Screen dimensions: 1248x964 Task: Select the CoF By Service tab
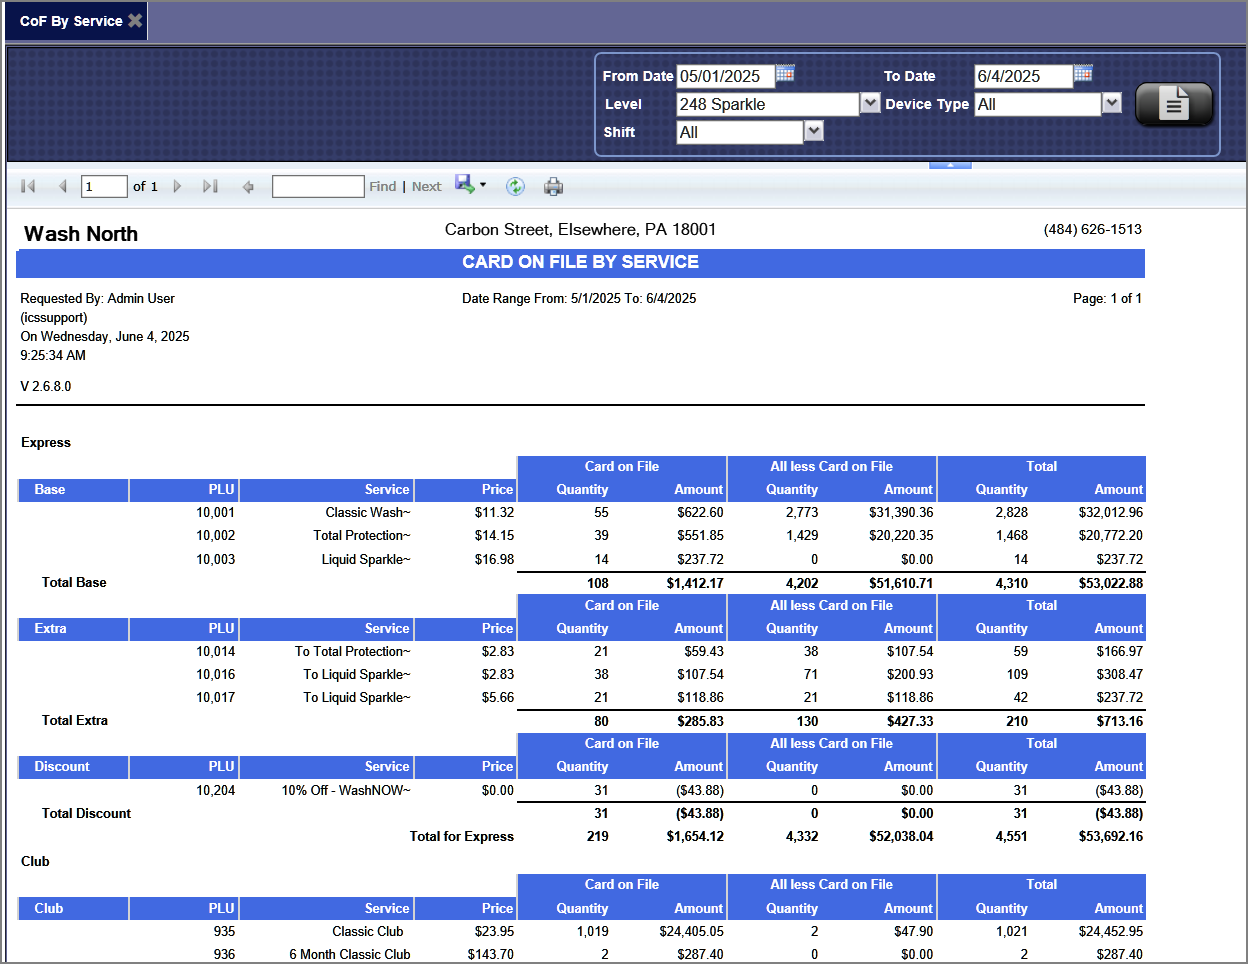tap(70, 21)
